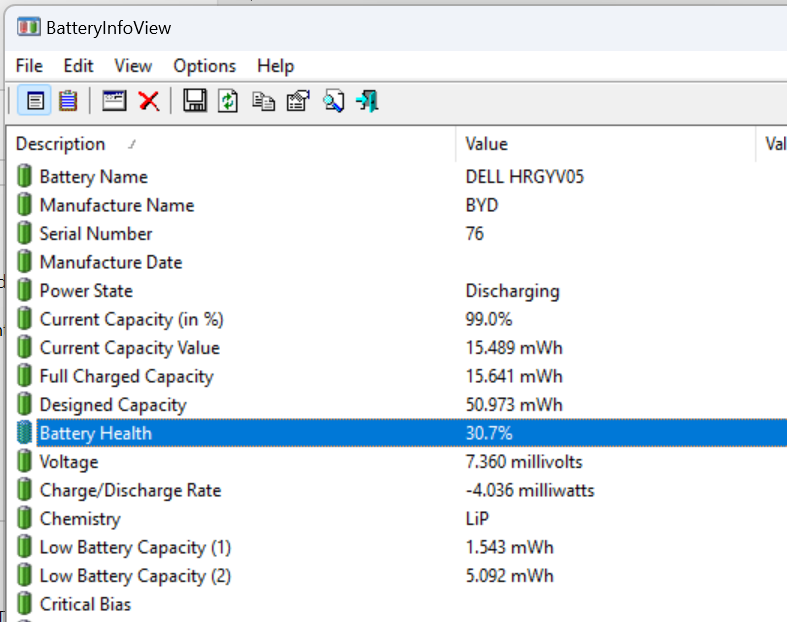Click the DELL HRGYV05 value
Viewport: 787px width, 622px height.
[x=524, y=177]
